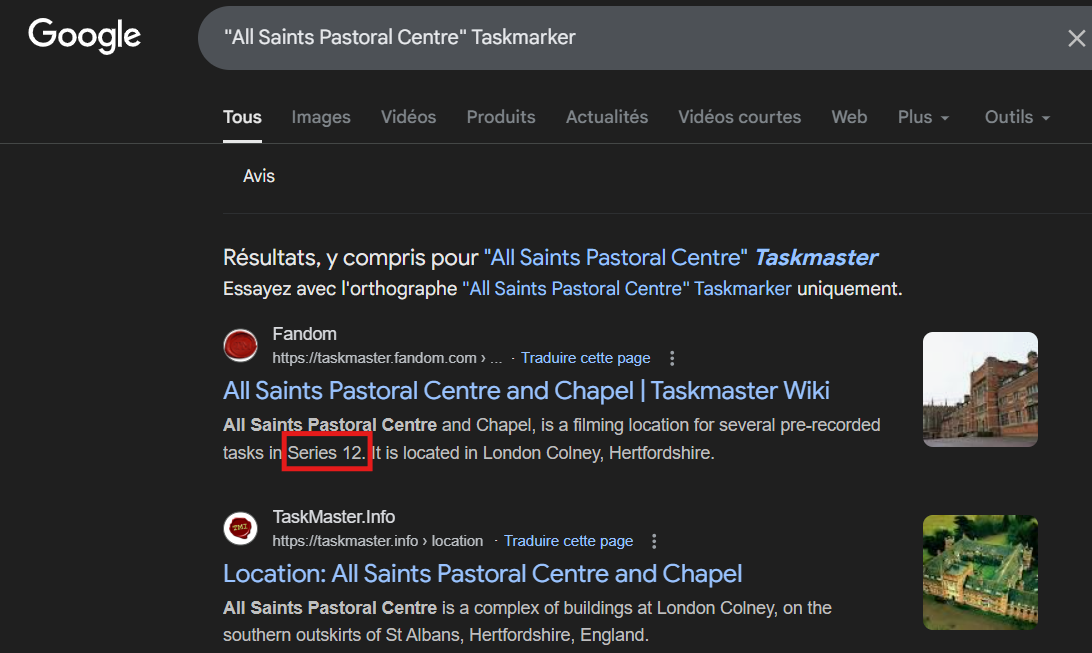Select the Vidéos courtes tab
The height and width of the screenshot is (653, 1092).
(x=739, y=117)
